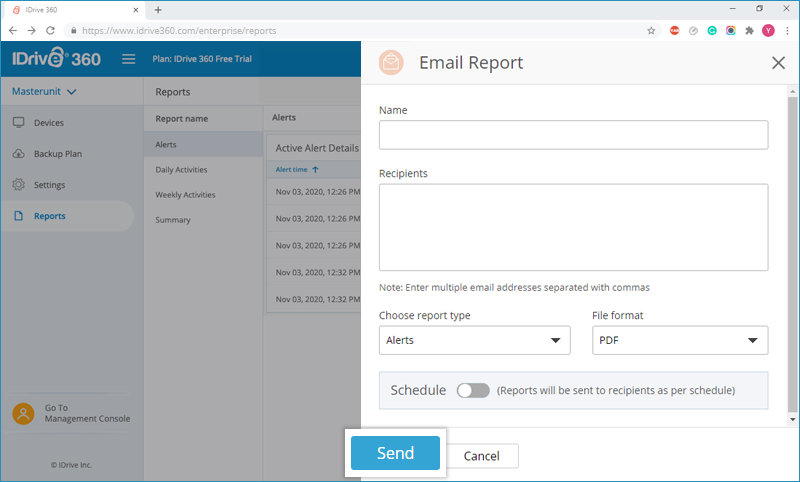Go to Devices in sidebar
This screenshot has height=482, width=800.
coord(49,122)
